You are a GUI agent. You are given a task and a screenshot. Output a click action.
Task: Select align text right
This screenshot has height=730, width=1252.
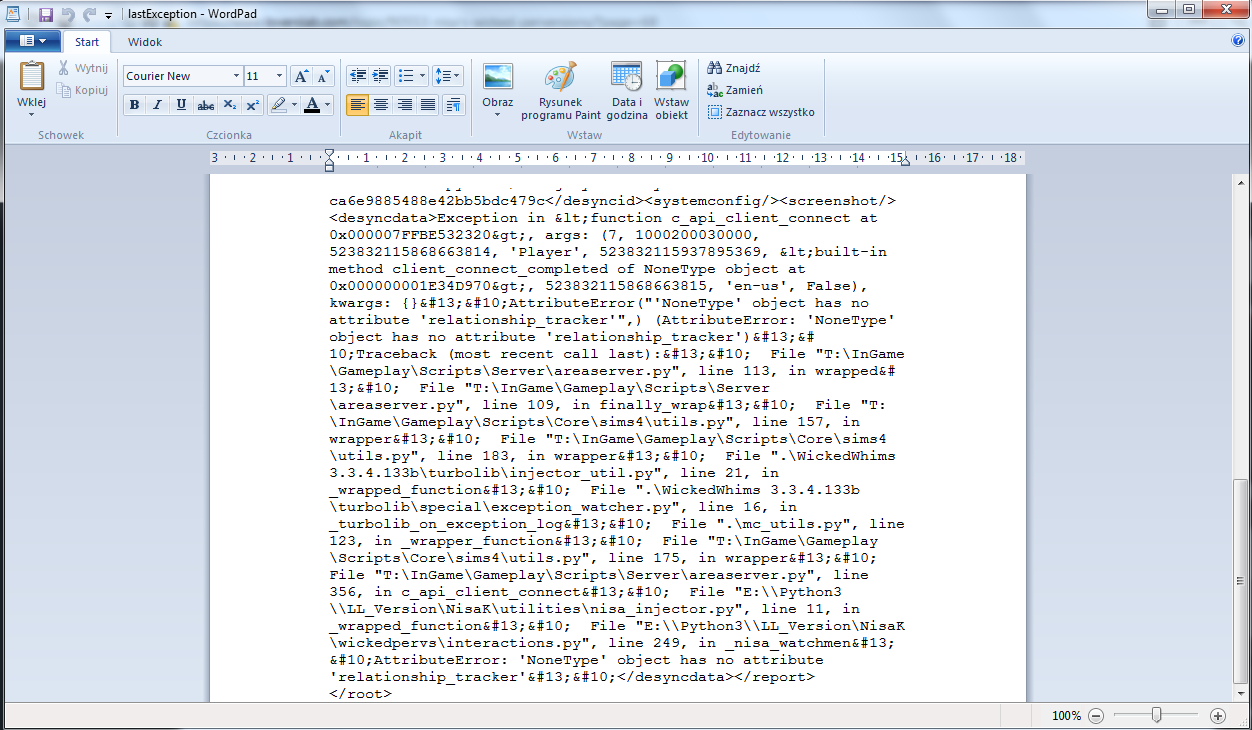click(405, 105)
